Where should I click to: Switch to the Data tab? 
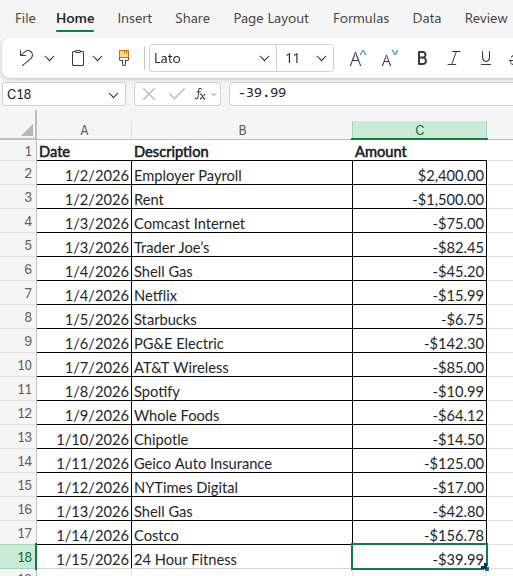pyautogui.click(x=426, y=18)
